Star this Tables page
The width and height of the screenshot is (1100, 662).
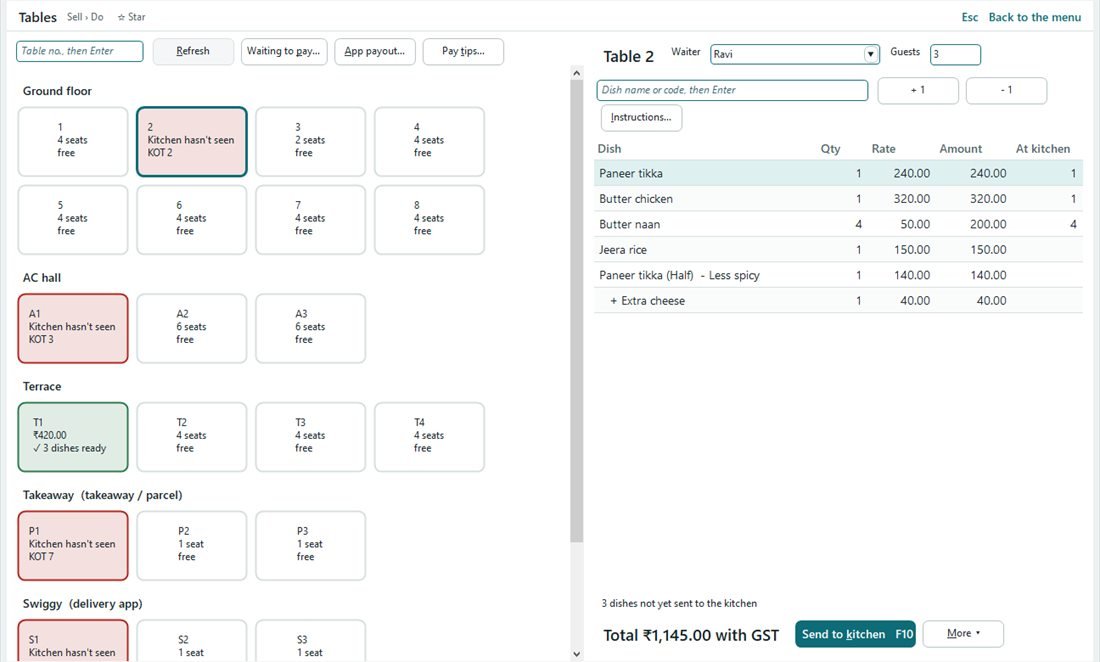(131, 17)
